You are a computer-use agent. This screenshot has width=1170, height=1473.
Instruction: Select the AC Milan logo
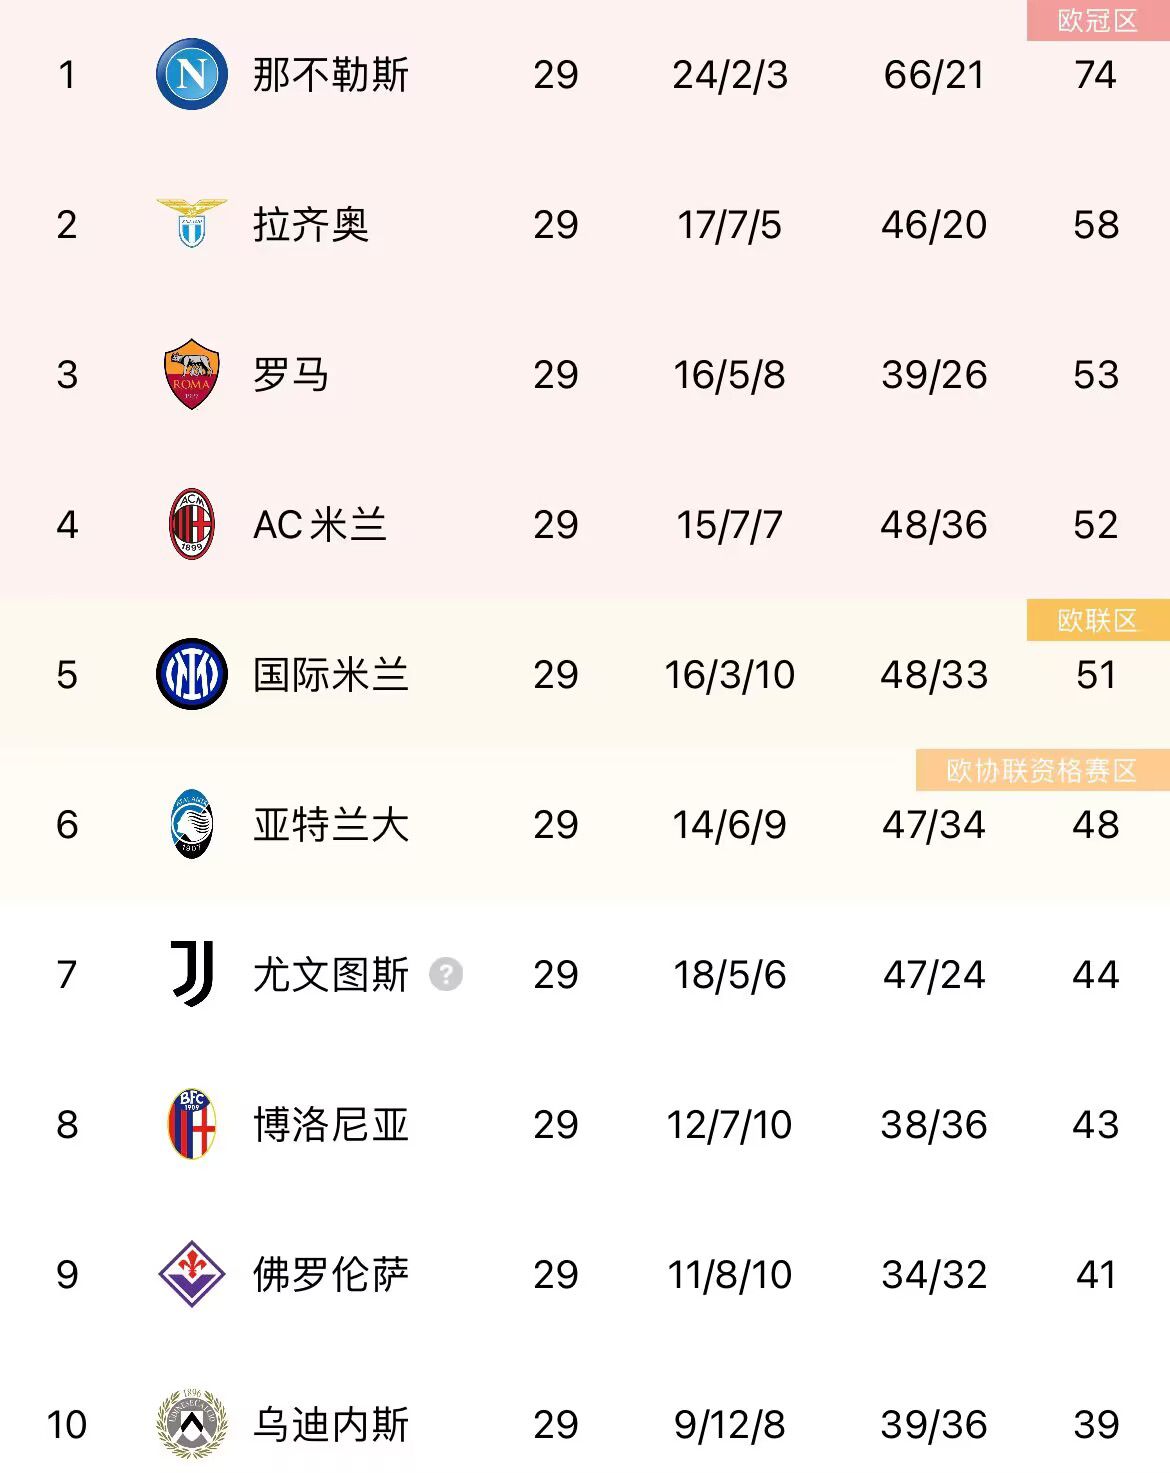pos(192,524)
